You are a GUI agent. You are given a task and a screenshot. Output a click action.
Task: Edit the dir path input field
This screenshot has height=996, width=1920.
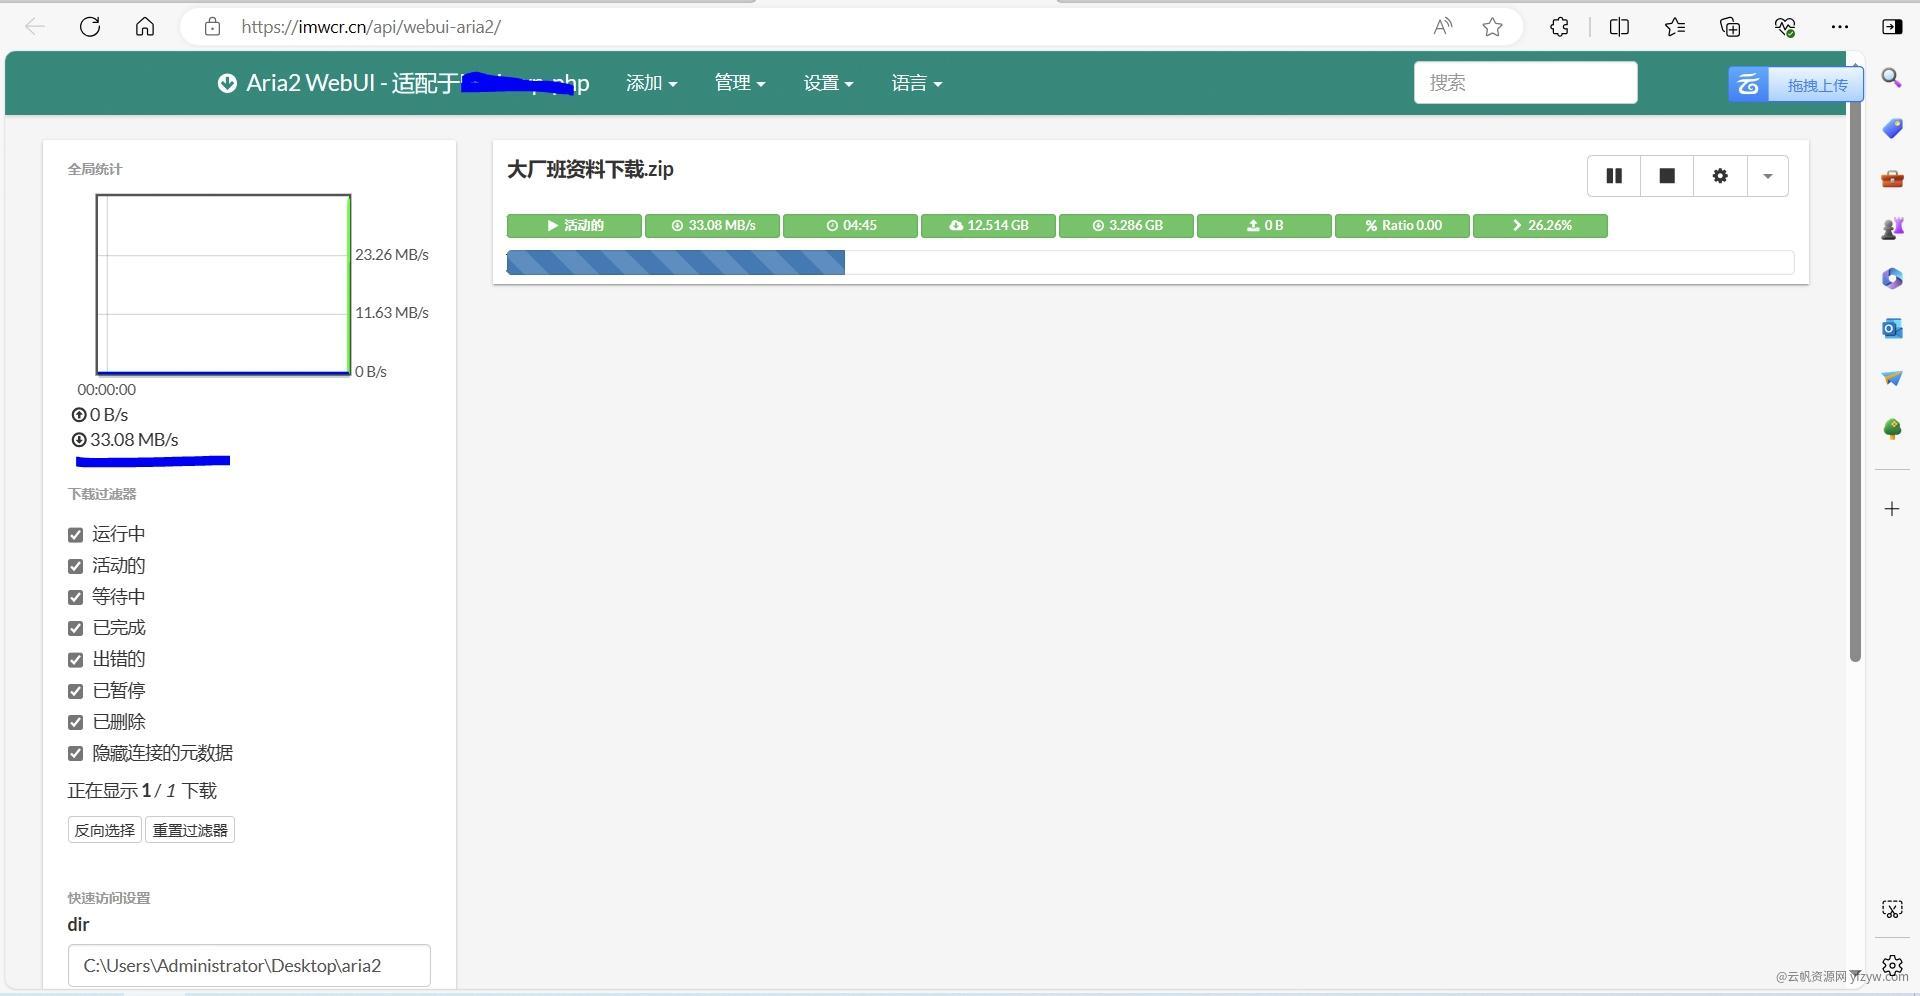249,965
